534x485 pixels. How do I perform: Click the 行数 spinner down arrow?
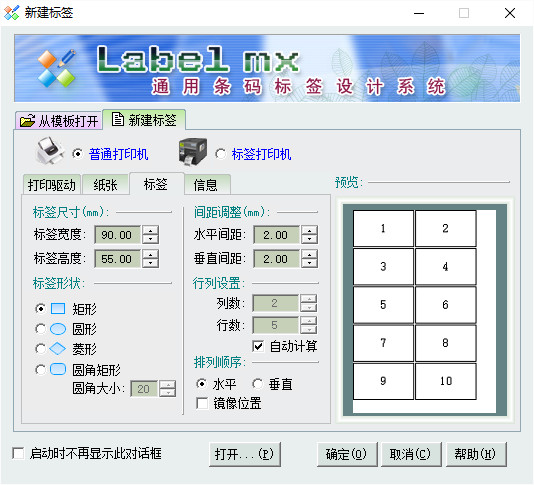[x=309, y=329]
